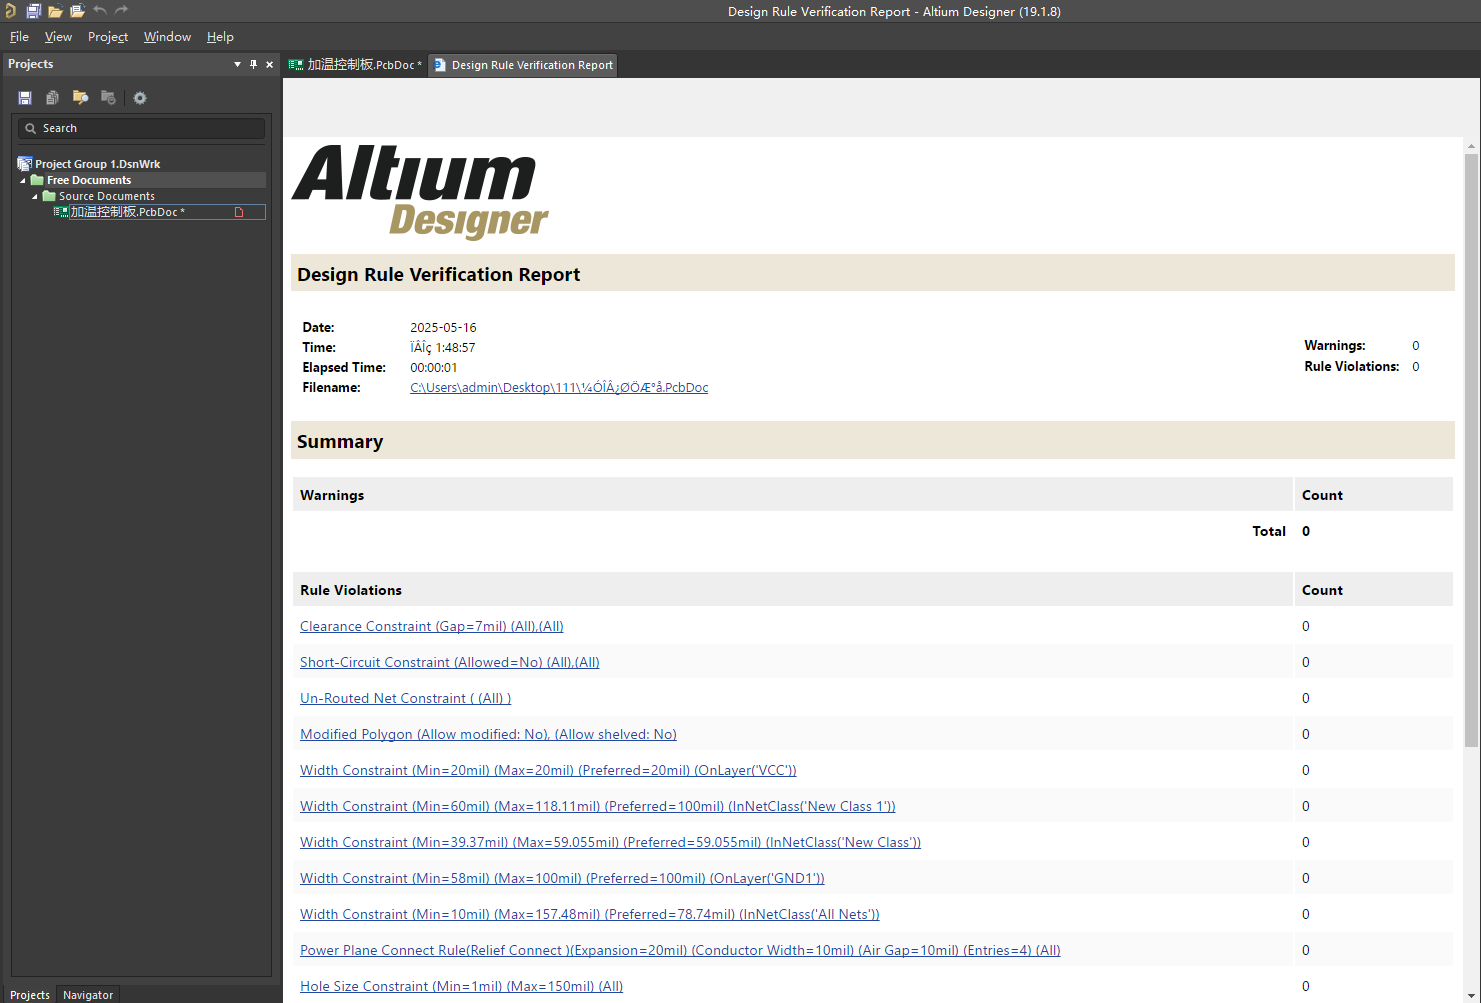Click the greyed folder-with-gear project options icon
Image resolution: width=1481 pixels, height=1003 pixels.
(108, 98)
